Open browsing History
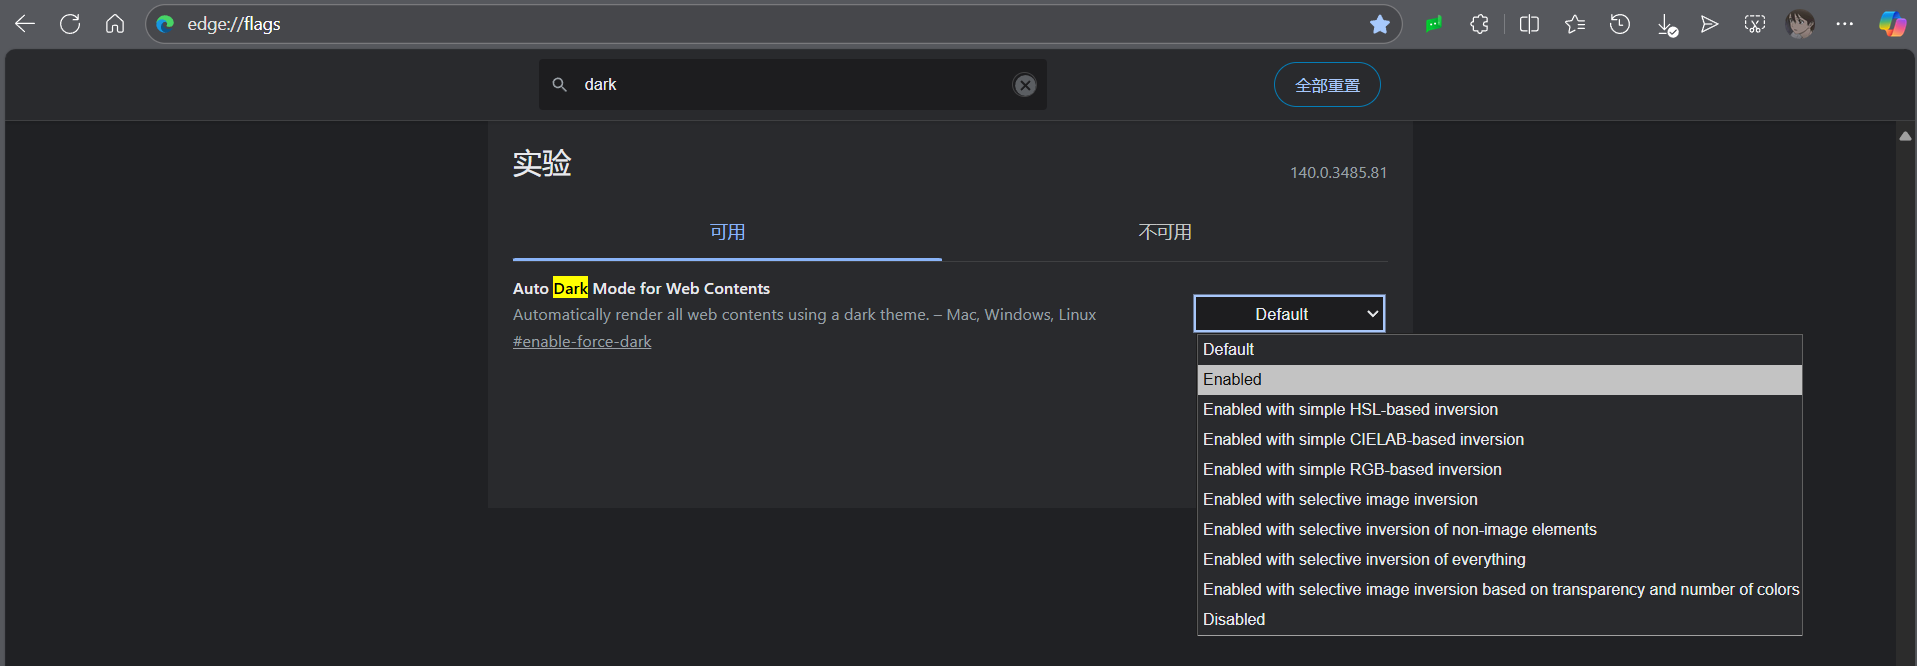The image size is (1917, 666). click(1620, 24)
